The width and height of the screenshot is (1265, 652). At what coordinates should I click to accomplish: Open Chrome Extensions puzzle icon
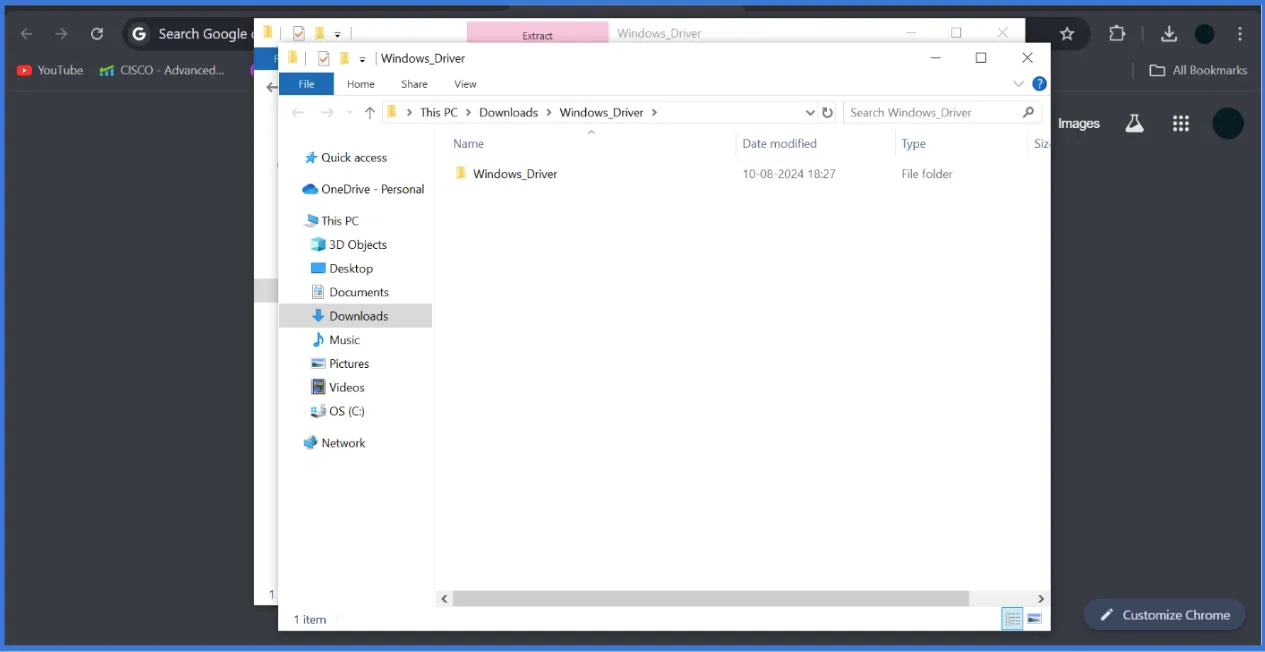tap(1117, 34)
